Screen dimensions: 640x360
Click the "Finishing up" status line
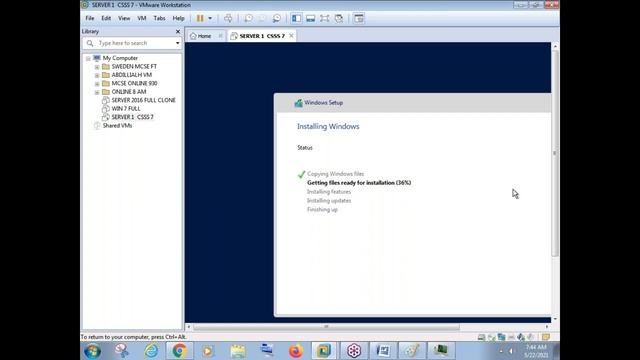(x=322, y=210)
